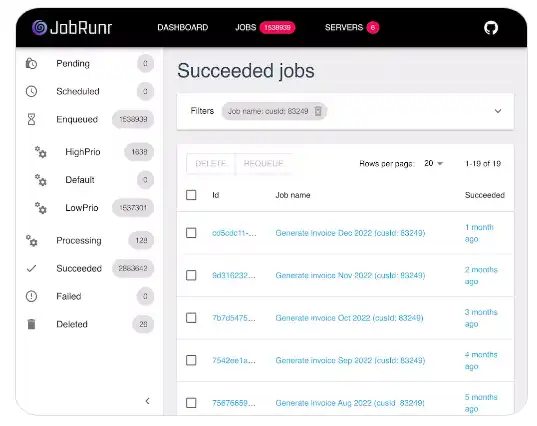Select Pending in the sidebar
The height and width of the screenshot is (426, 537).
89,63
